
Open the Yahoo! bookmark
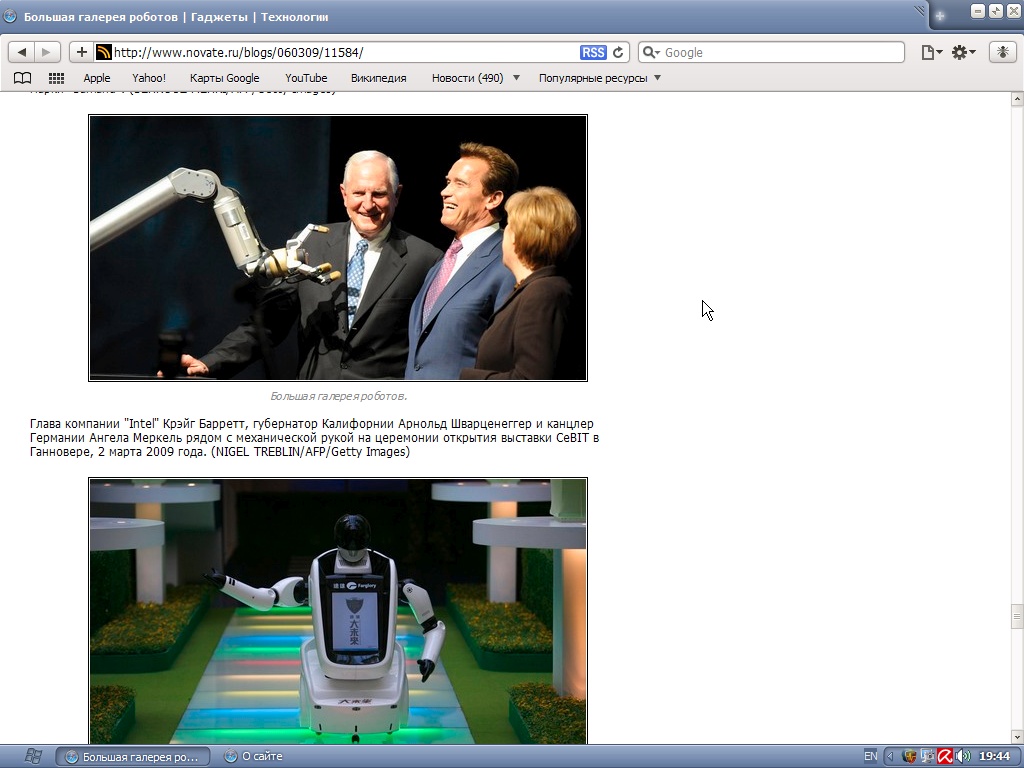149,78
